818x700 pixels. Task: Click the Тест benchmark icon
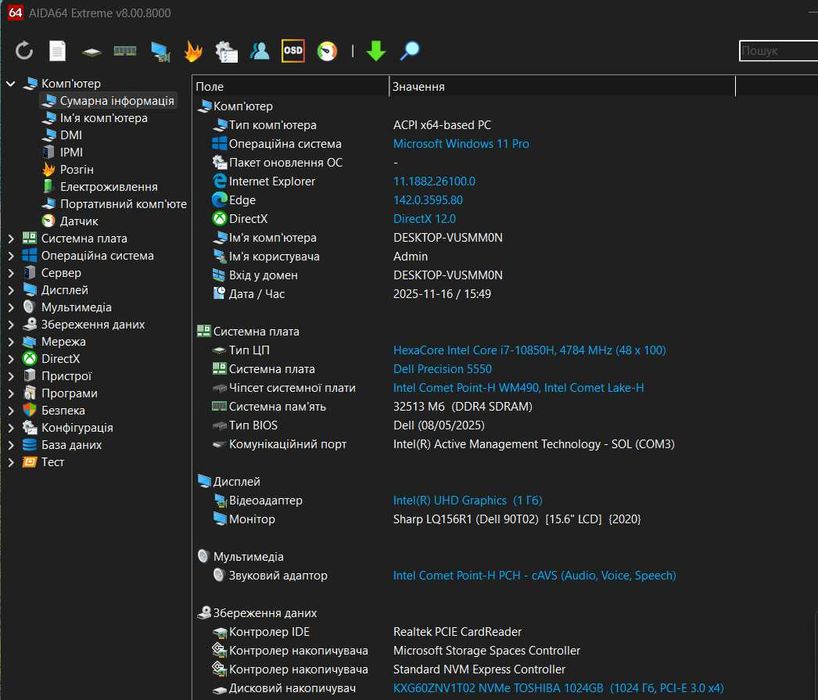(x=30, y=462)
